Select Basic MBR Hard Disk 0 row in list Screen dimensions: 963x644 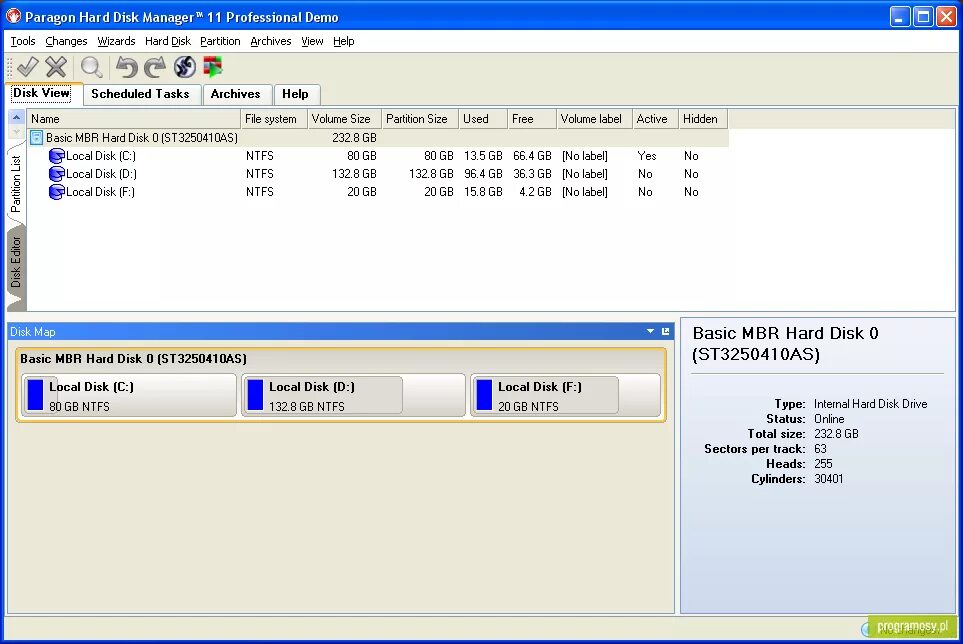pos(378,138)
